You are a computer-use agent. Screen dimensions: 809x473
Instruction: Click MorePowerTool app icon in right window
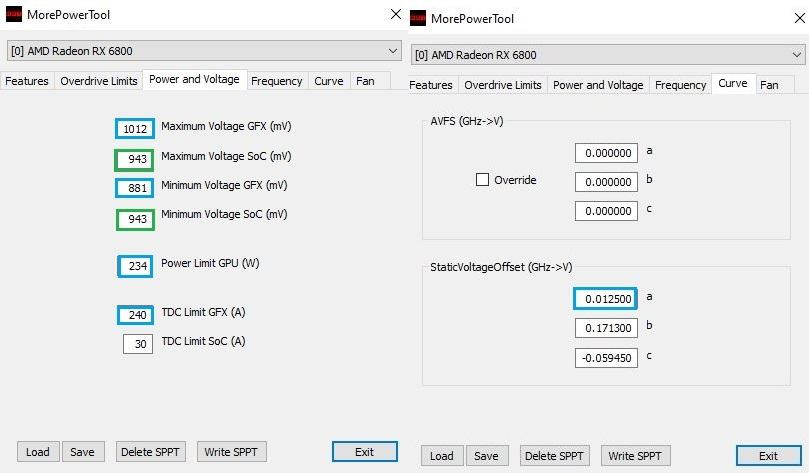(x=418, y=19)
